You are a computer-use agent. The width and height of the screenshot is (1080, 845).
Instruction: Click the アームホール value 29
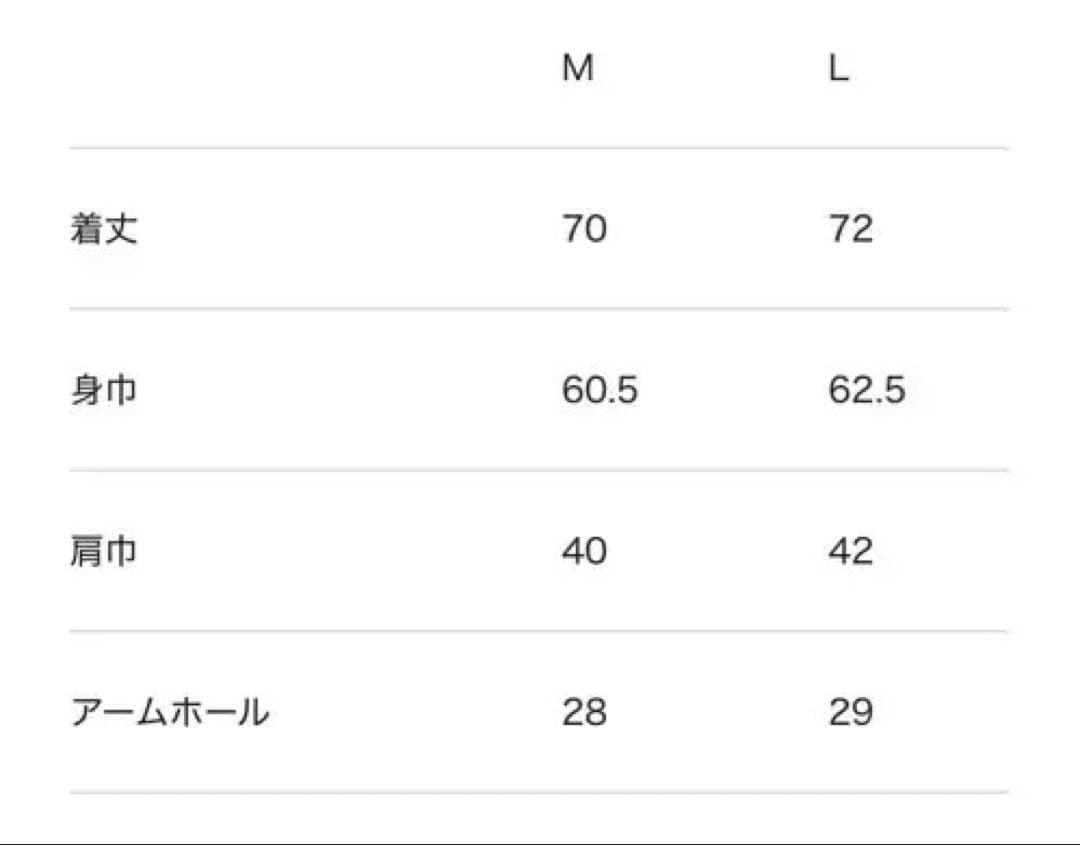pyautogui.click(x=850, y=712)
